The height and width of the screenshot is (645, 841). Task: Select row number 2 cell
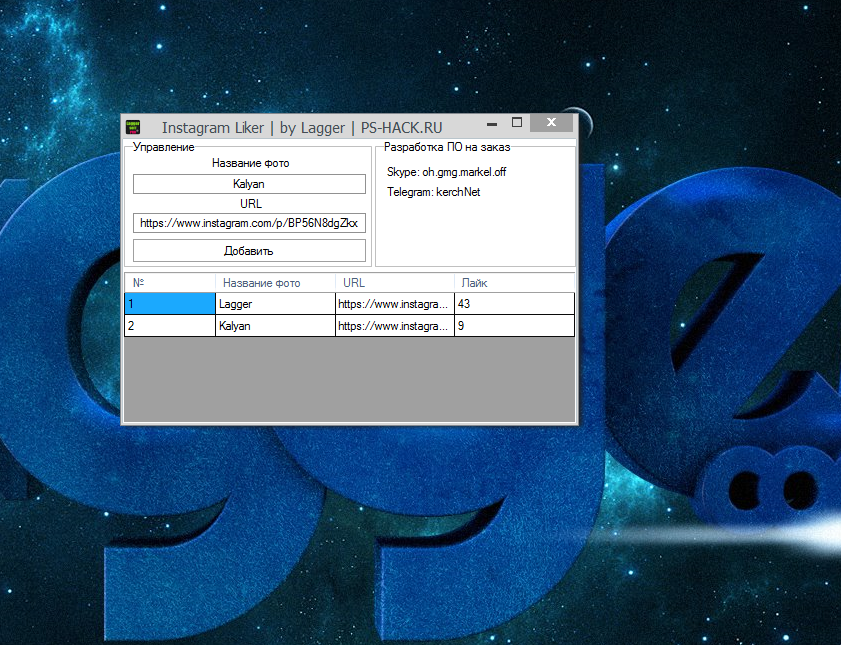pyautogui.click(x=170, y=326)
